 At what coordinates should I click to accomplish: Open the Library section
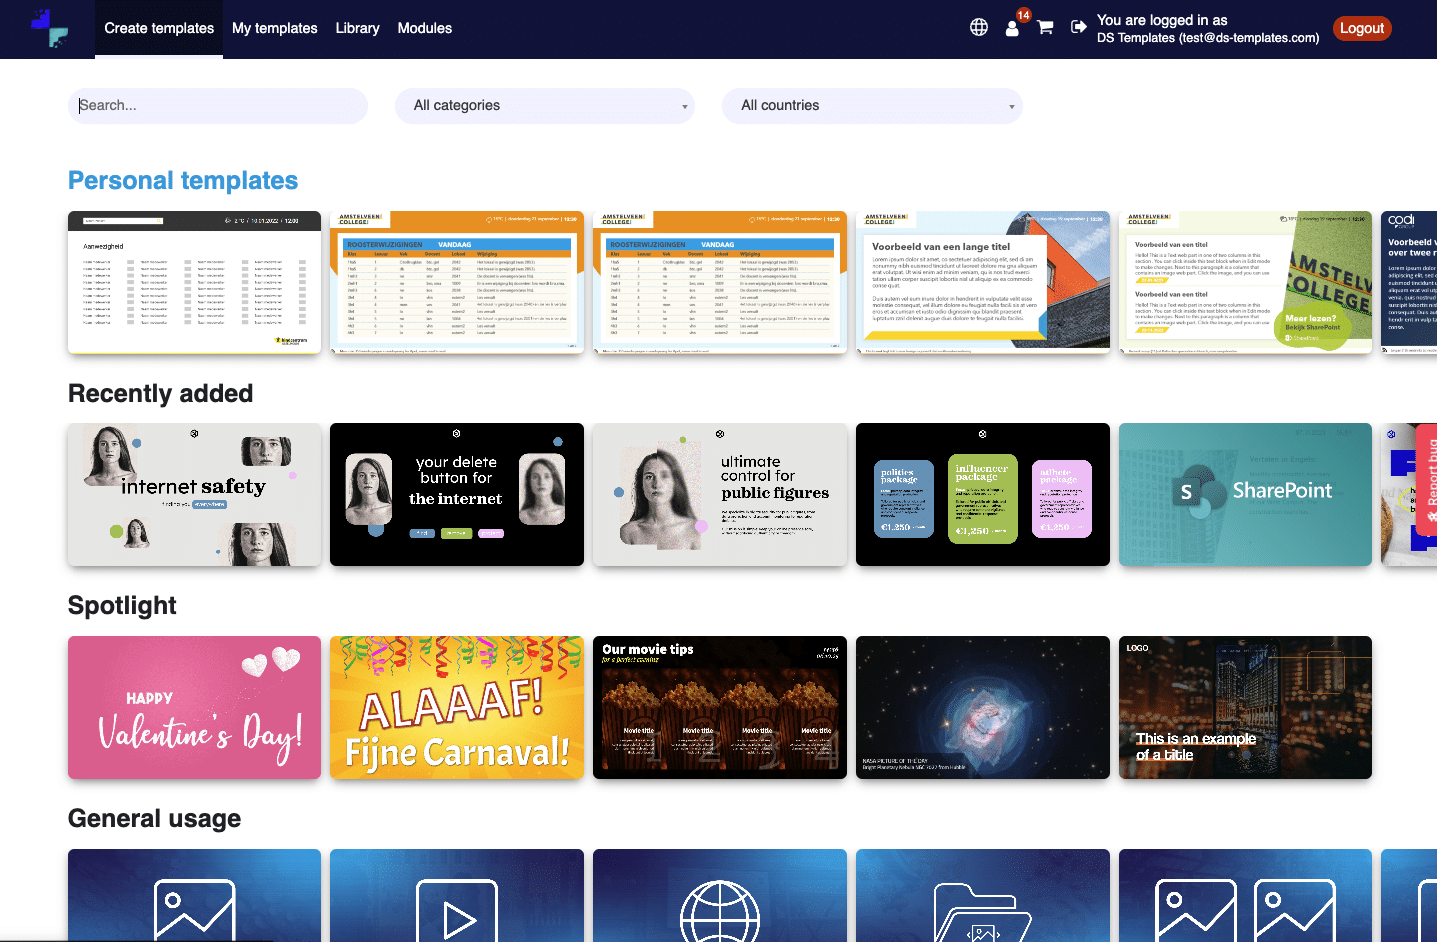[x=357, y=28]
